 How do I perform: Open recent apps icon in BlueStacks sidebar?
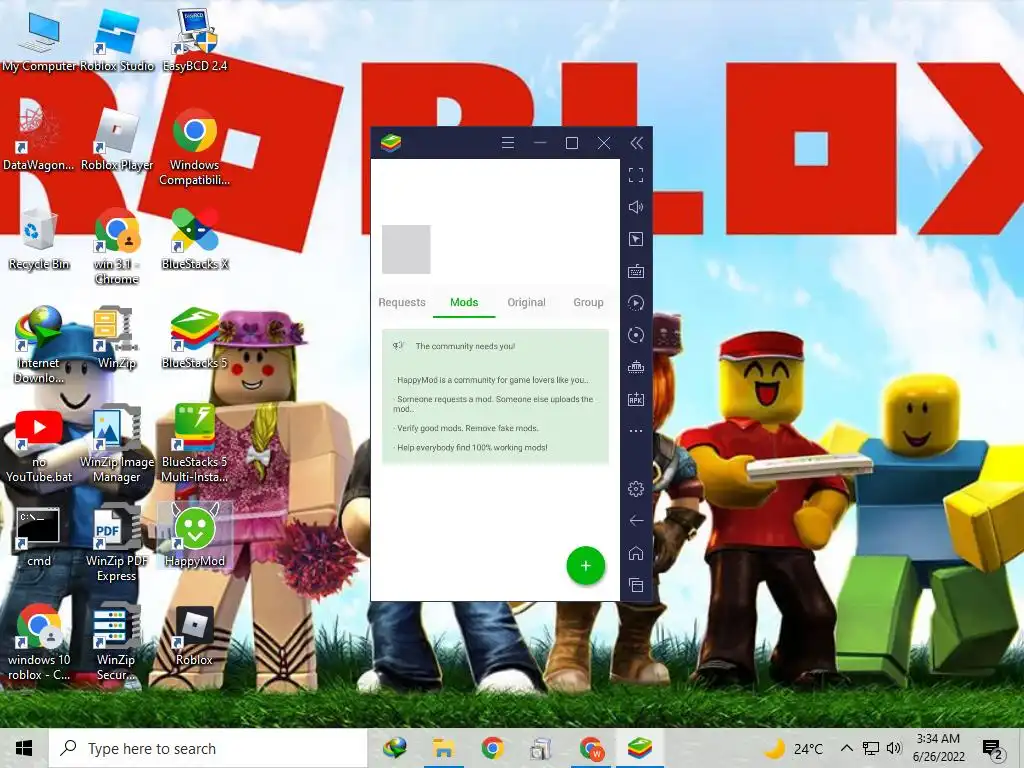(x=635, y=585)
